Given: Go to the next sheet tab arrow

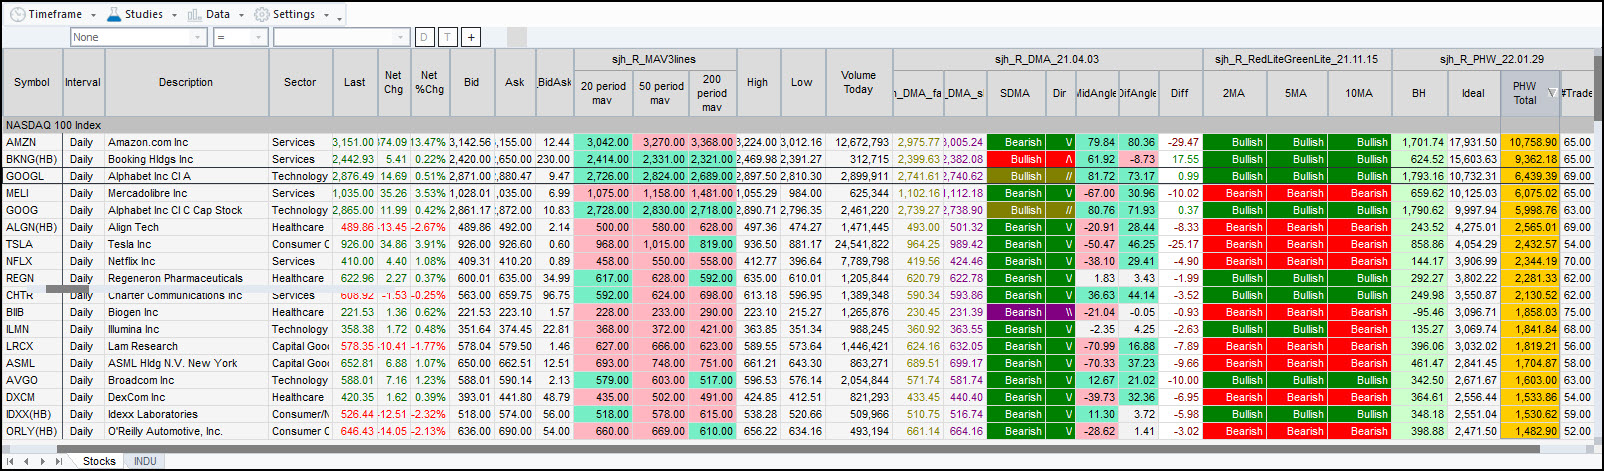Looking at the screenshot, I should pos(43,461).
